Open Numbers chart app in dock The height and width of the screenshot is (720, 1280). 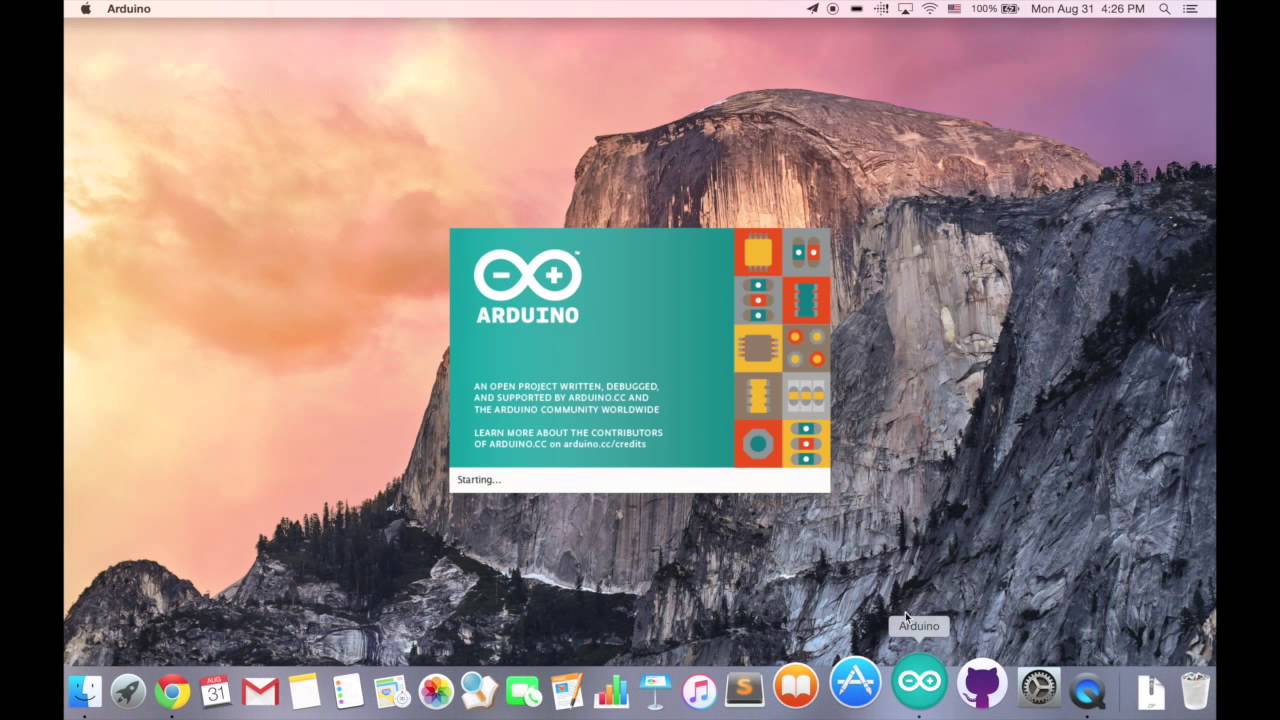[611, 691]
